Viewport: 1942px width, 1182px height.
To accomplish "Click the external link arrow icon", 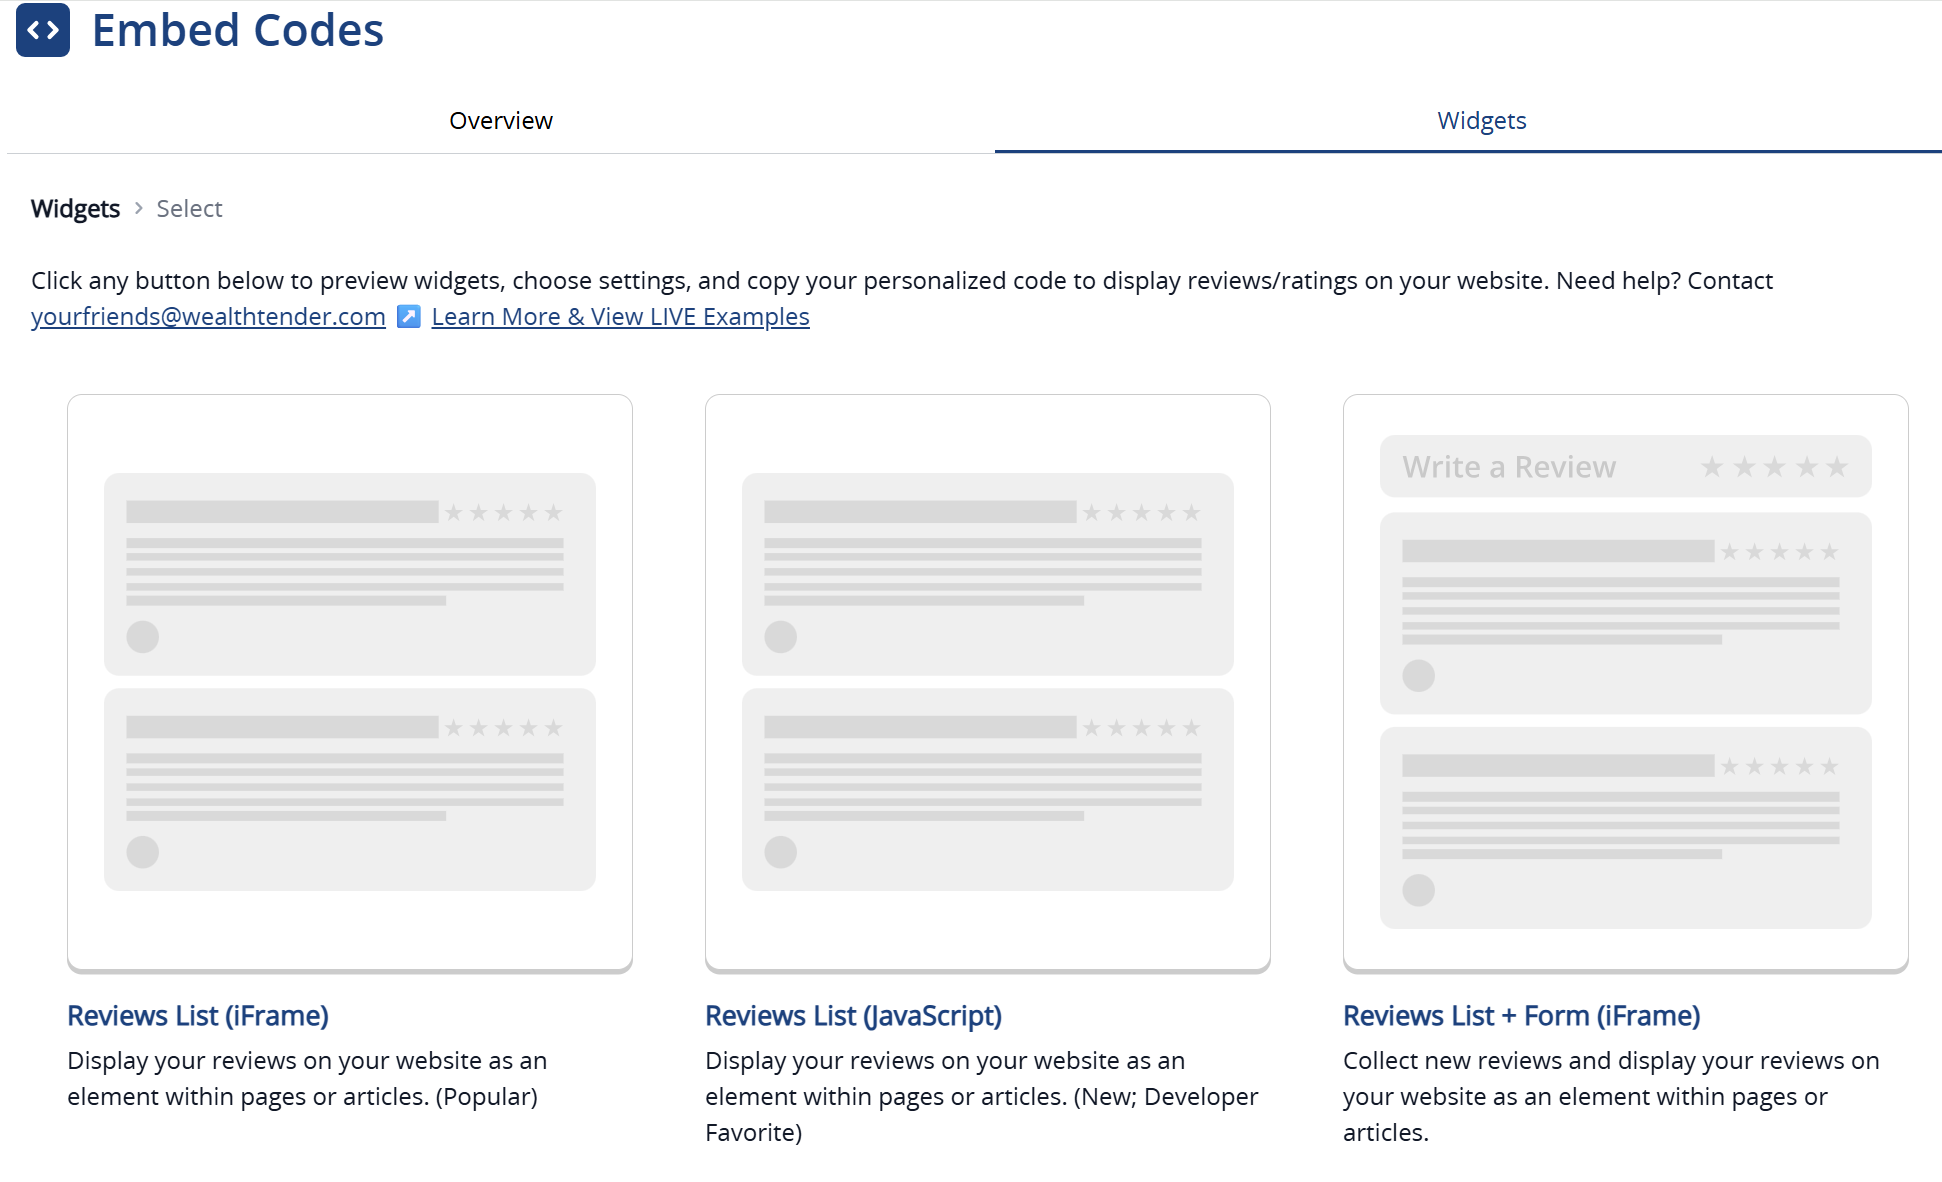I will coord(408,317).
